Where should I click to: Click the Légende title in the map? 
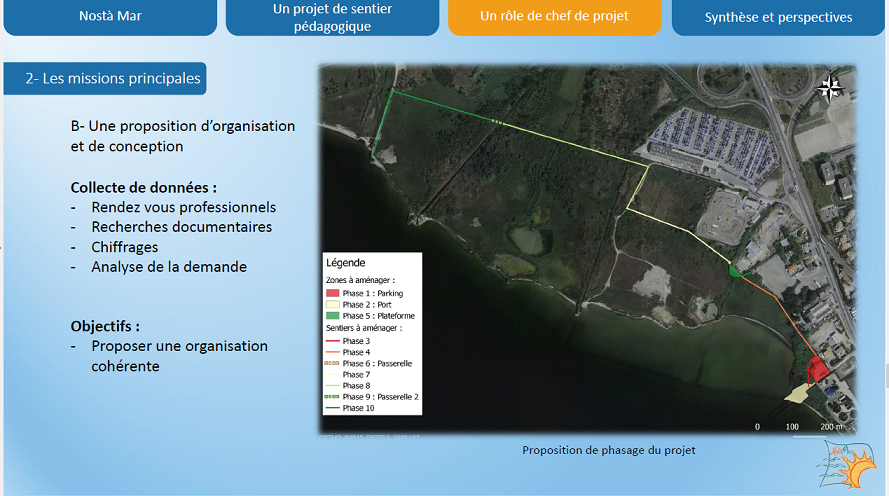click(346, 262)
